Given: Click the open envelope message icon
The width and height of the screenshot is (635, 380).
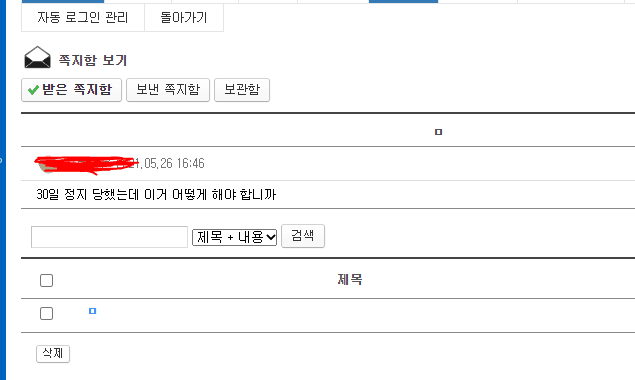Looking at the screenshot, I should pos(37,58).
